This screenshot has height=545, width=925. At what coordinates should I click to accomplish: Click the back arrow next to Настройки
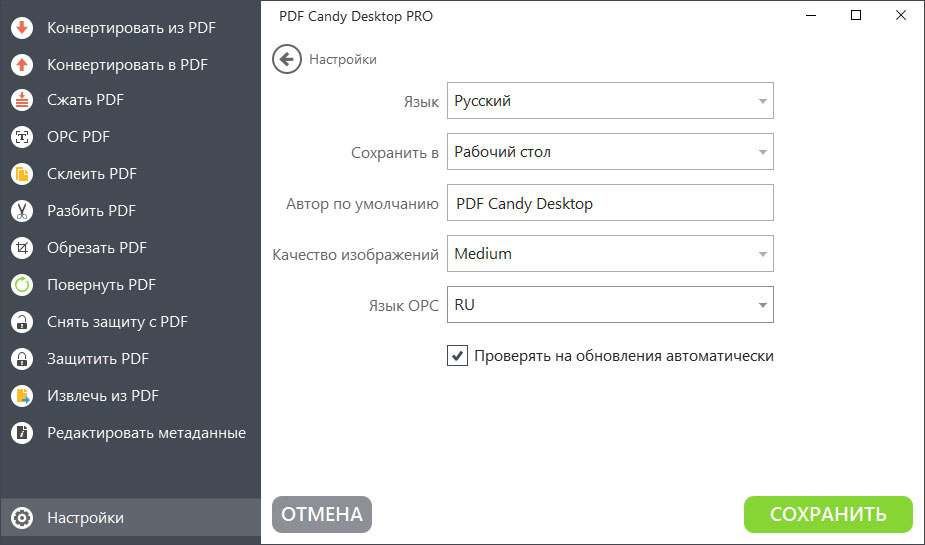pyautogui.click(x=287, y=59)
